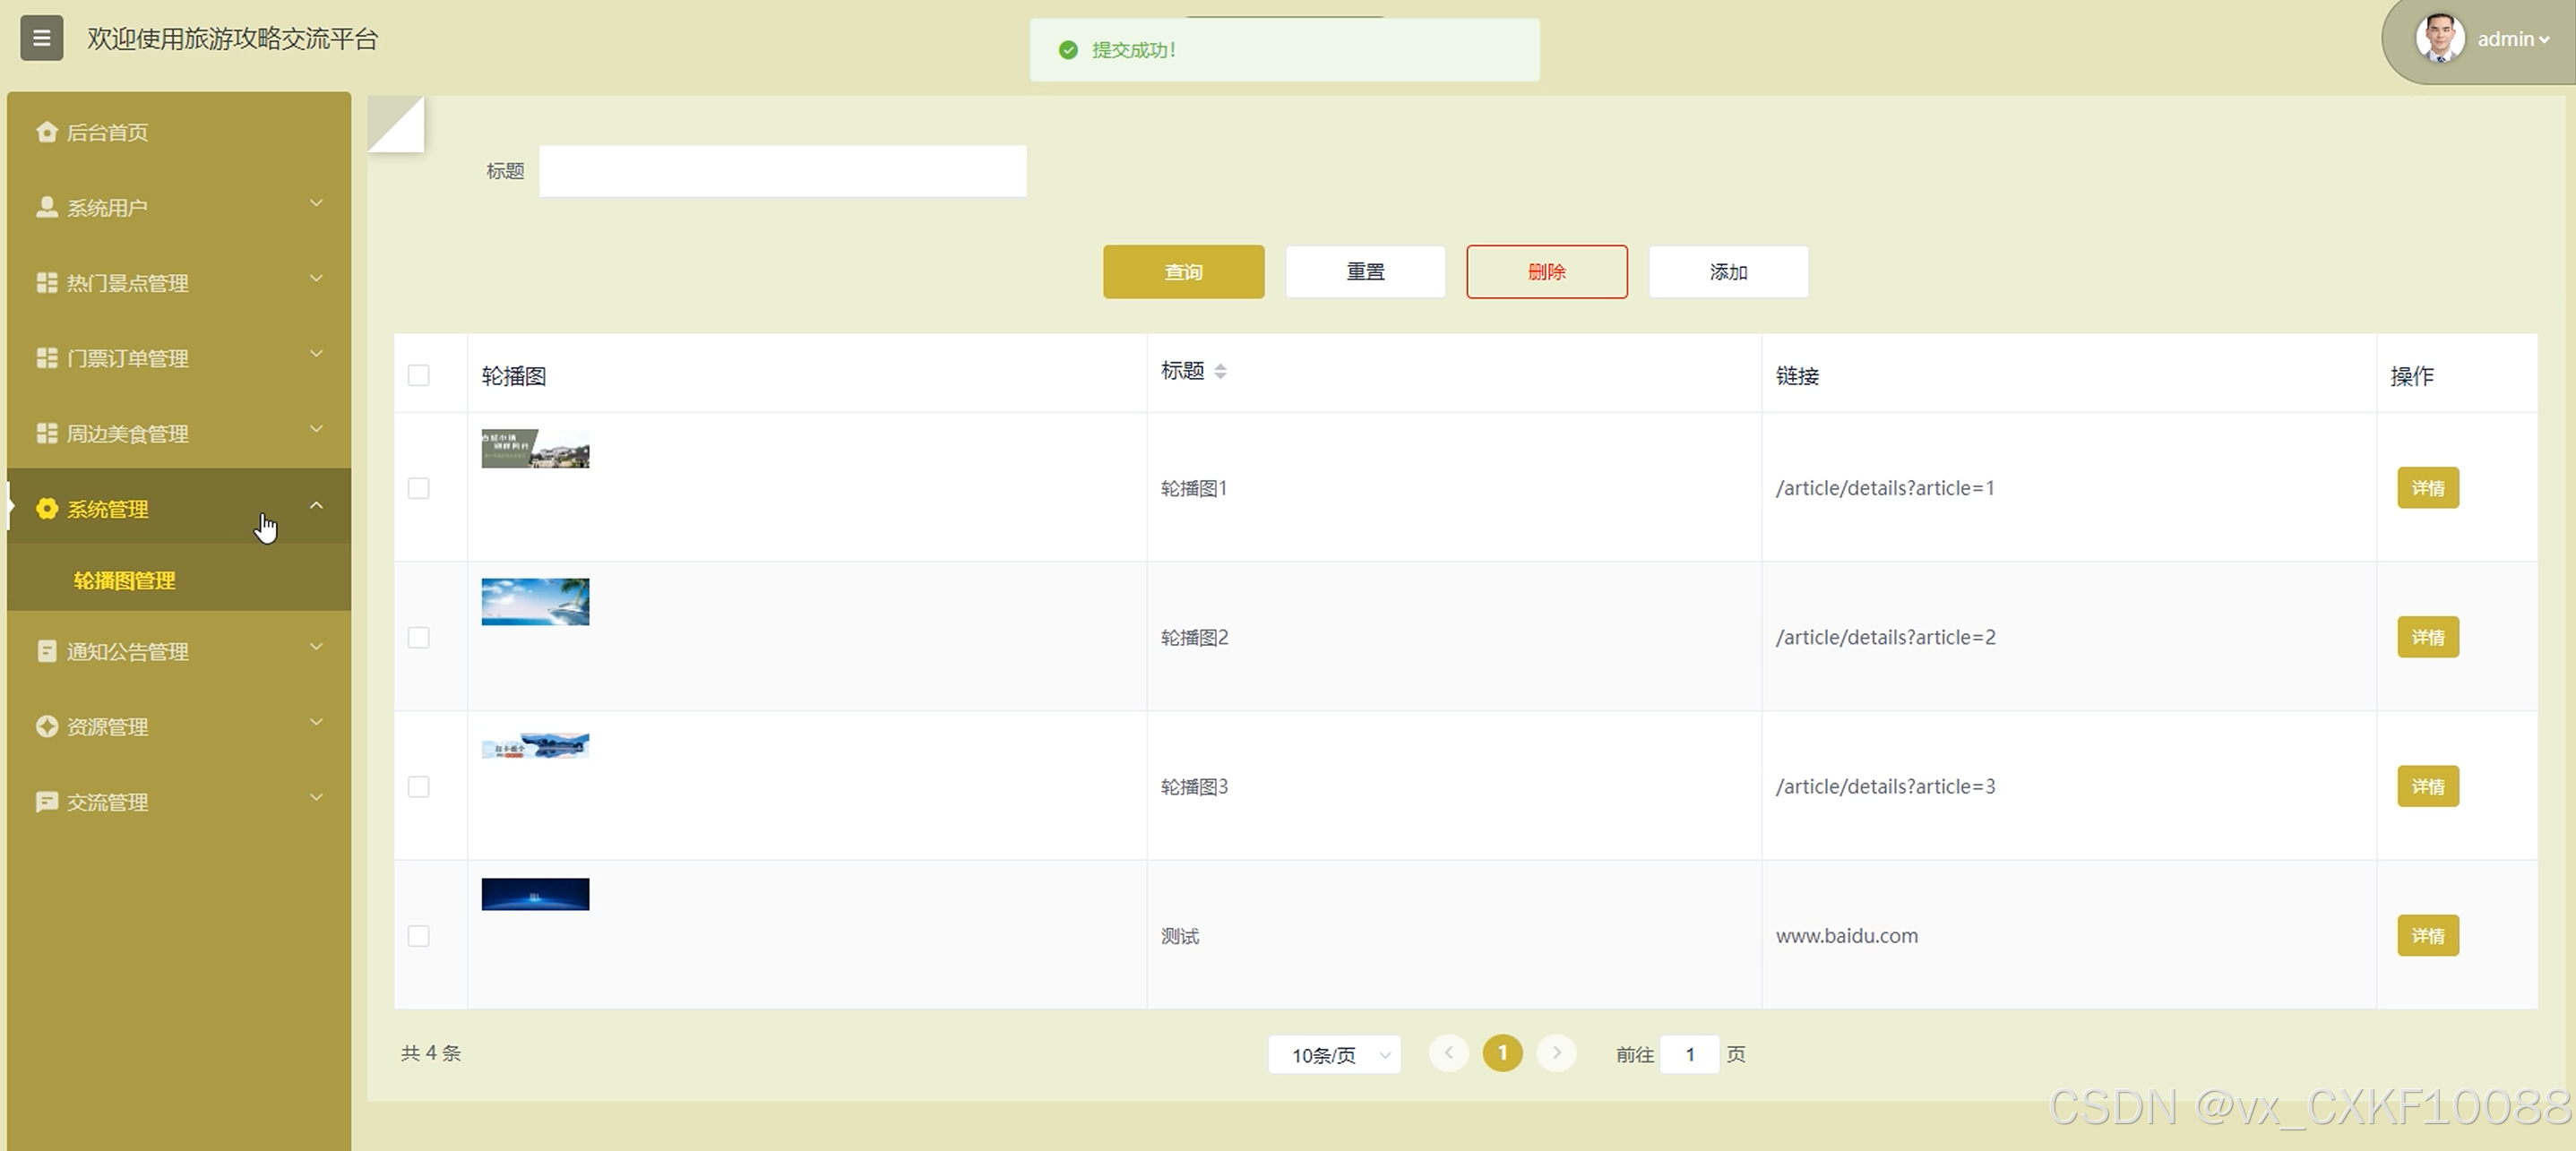Select the checkbox for the 测试 row
The image size is (2576, 1151).
(x=419, y=936)
